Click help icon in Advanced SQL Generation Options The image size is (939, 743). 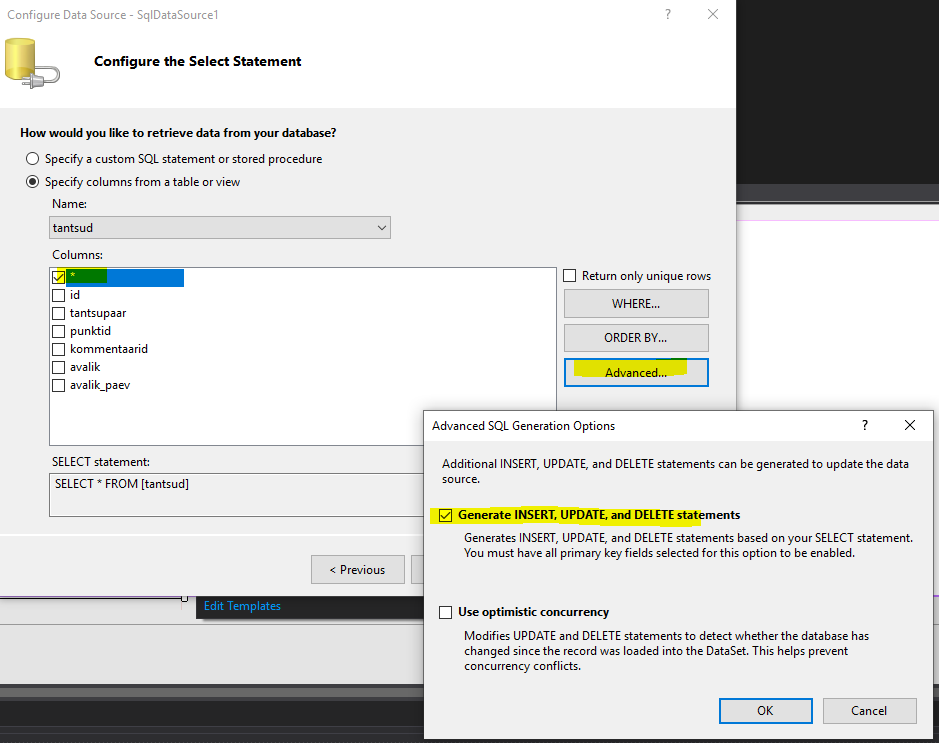pos(865,425)
